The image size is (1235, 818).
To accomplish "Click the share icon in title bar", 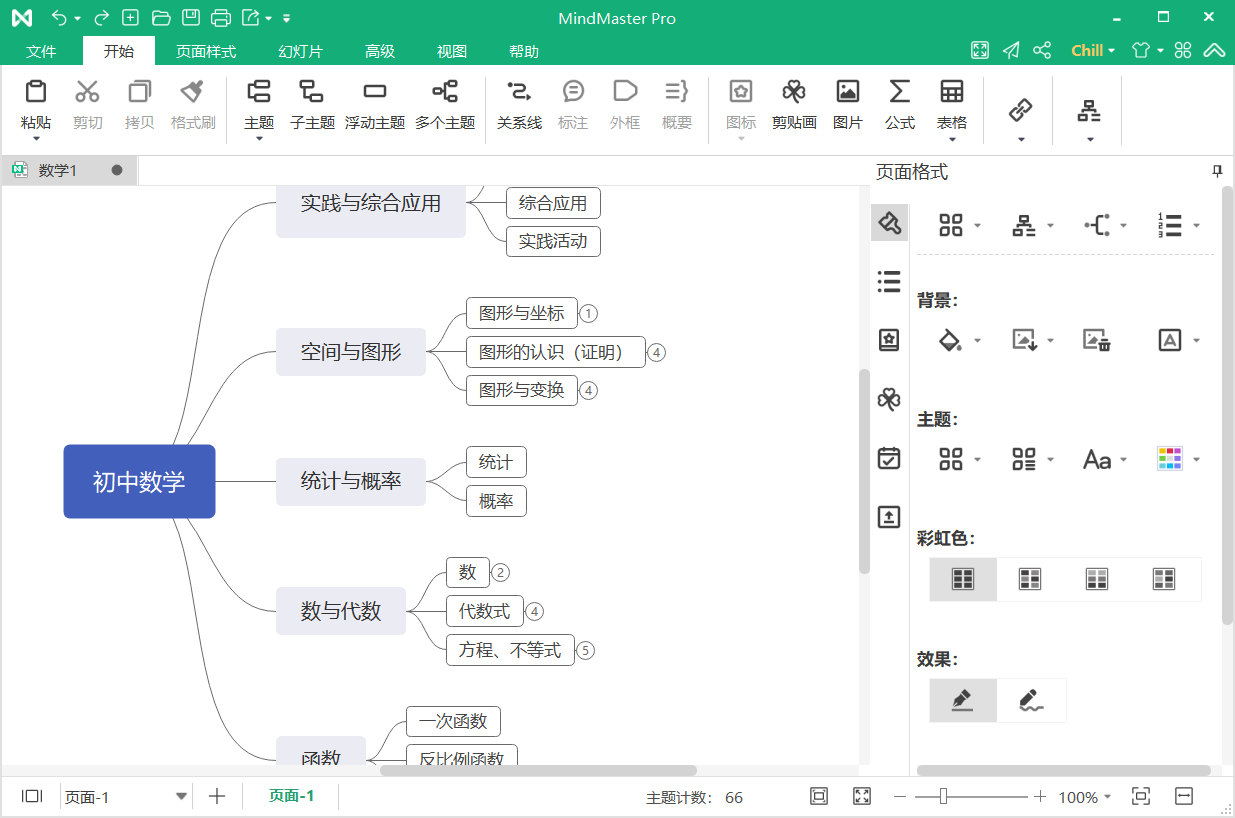I will tap(1042, 51).
